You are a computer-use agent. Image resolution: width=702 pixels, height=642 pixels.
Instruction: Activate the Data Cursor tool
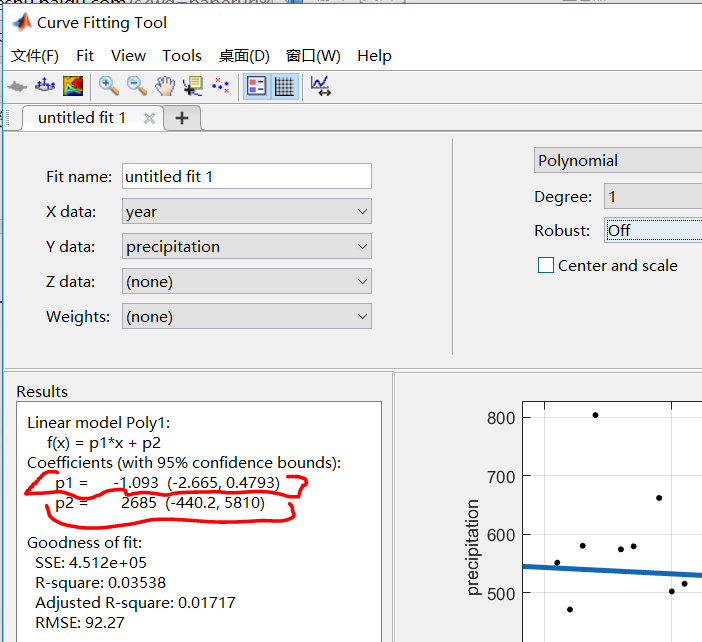(192, 86)
